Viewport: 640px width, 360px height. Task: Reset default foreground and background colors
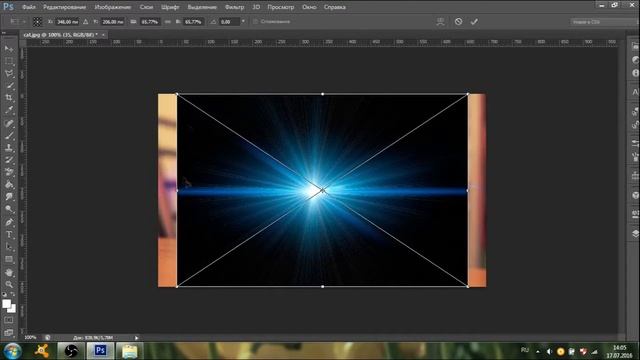[4, 294]
